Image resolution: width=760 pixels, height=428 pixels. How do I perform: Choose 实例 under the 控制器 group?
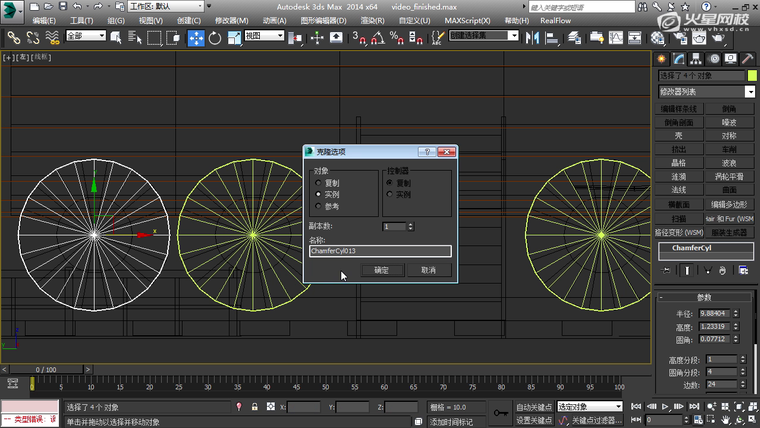[390, 194]
